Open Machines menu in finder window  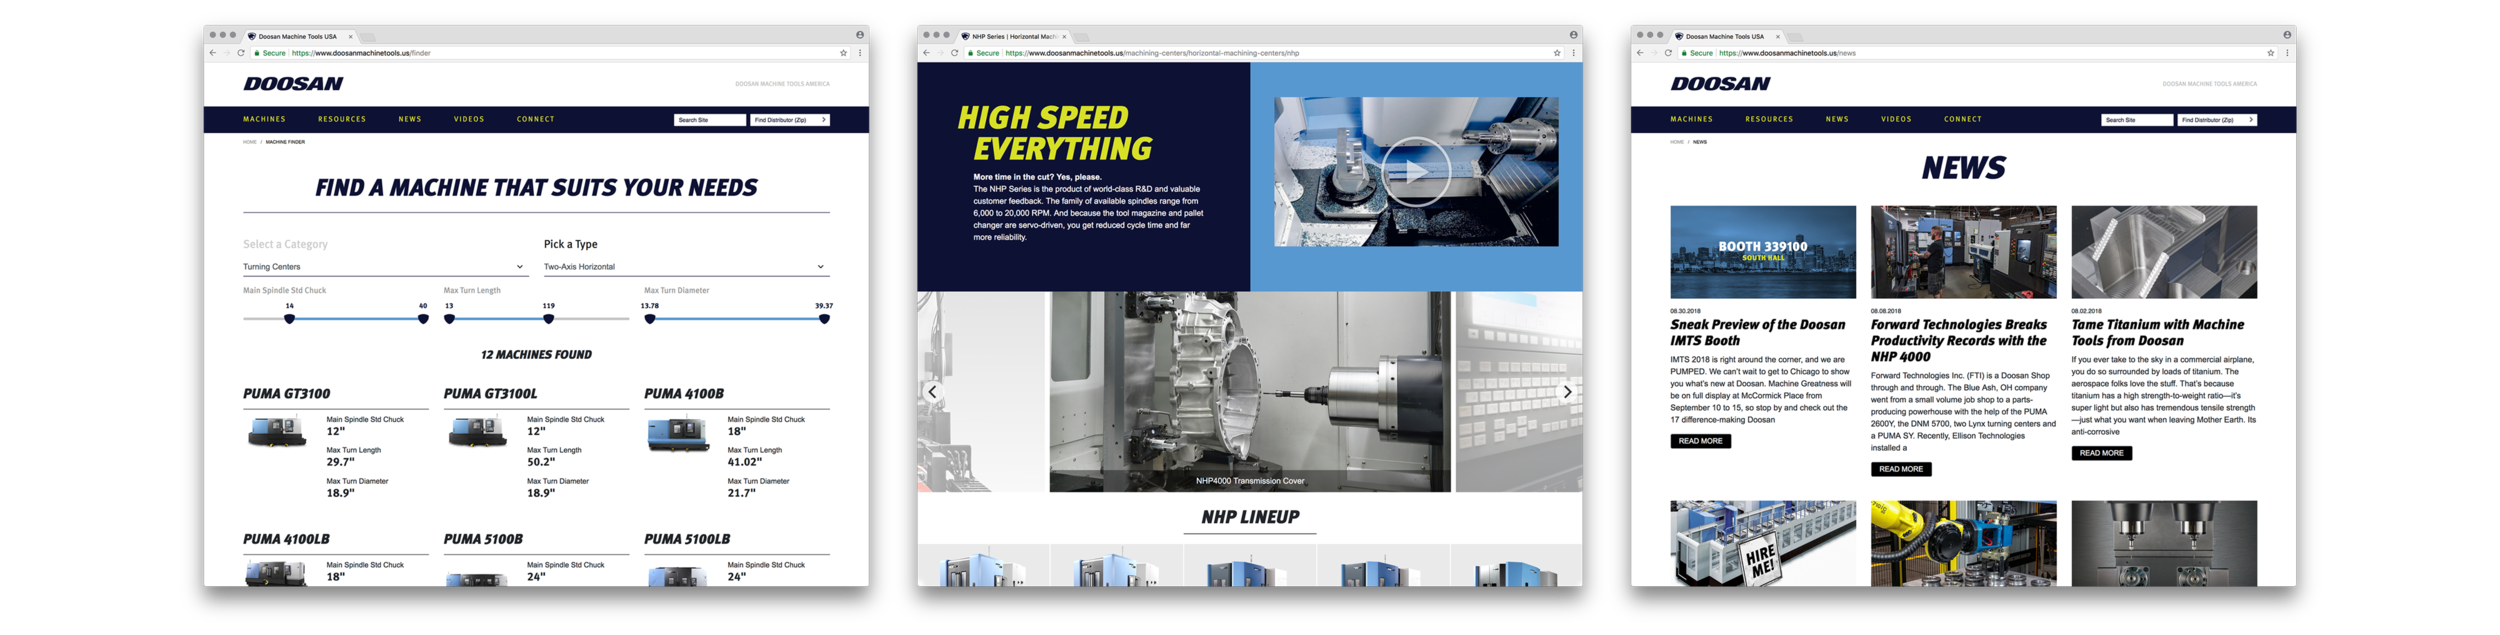coord(264,119)
